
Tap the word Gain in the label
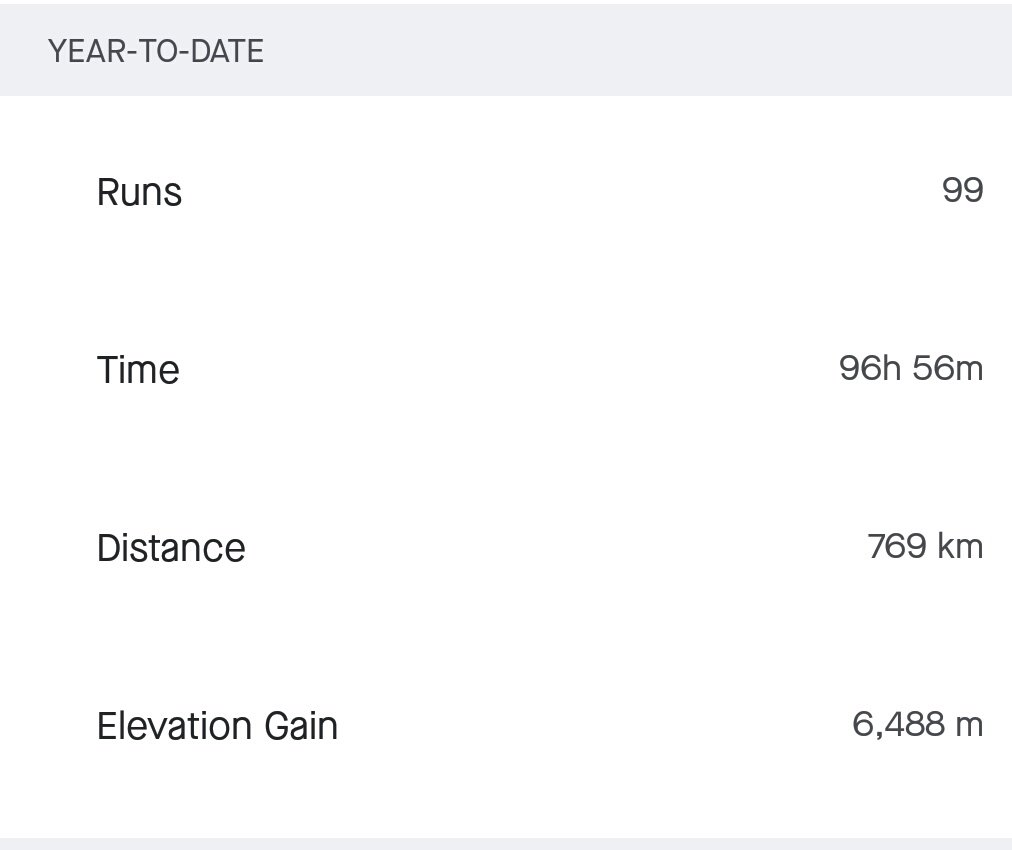click(x=301, y=725)
